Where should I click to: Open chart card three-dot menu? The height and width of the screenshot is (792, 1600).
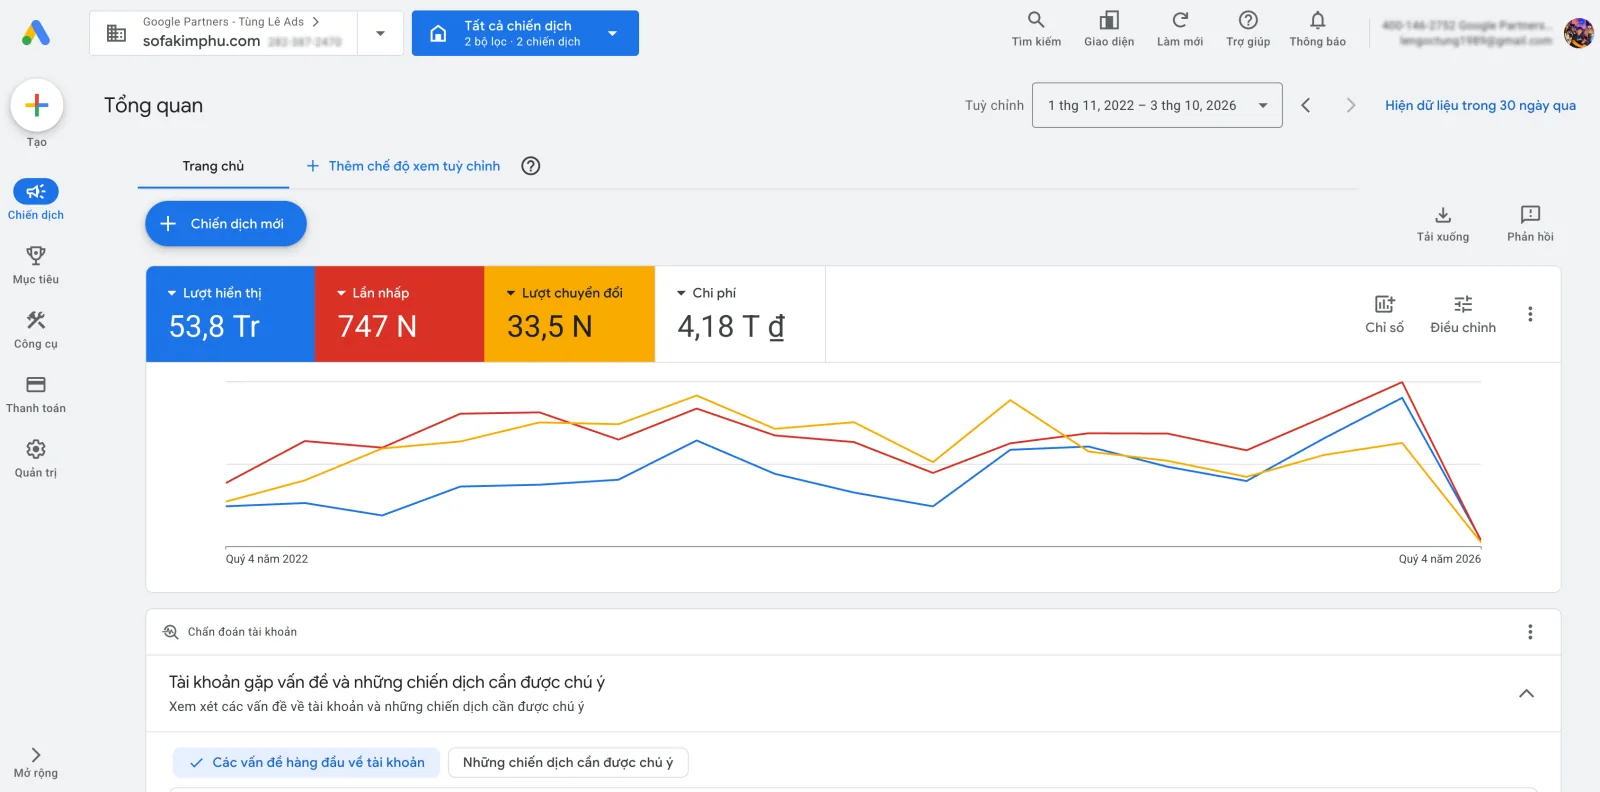coord(1530,314)
